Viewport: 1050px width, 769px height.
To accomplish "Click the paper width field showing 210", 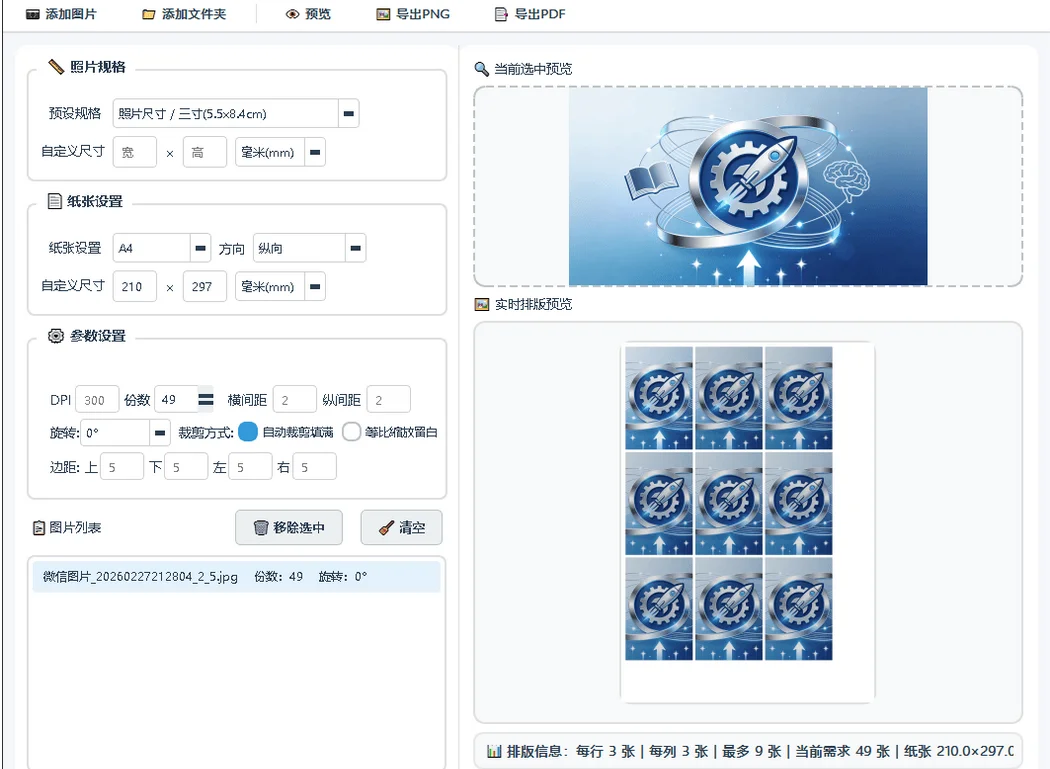I will (x=135, y=287).
